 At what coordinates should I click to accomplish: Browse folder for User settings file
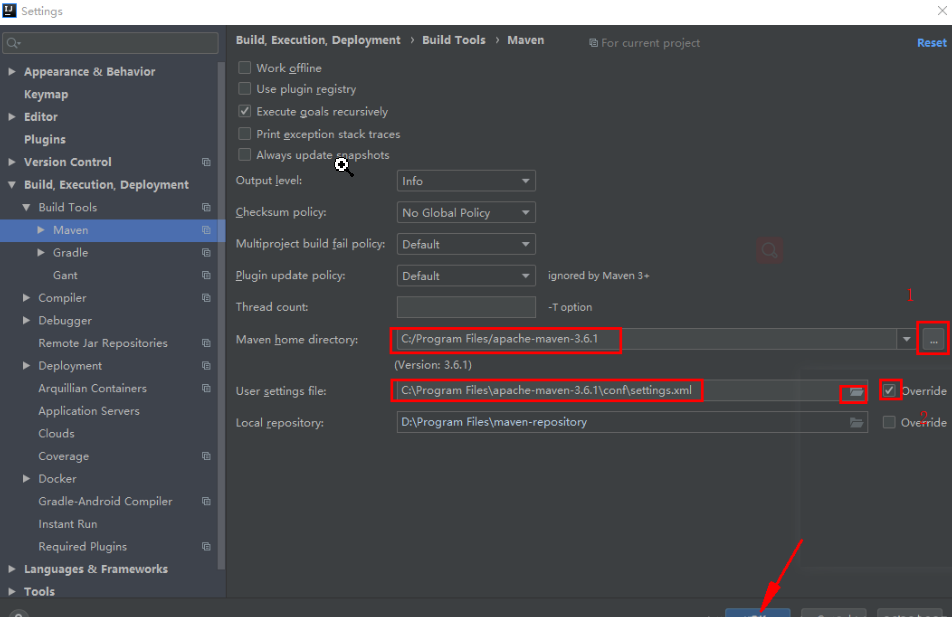pyautogui.click(x=856, y=392)
